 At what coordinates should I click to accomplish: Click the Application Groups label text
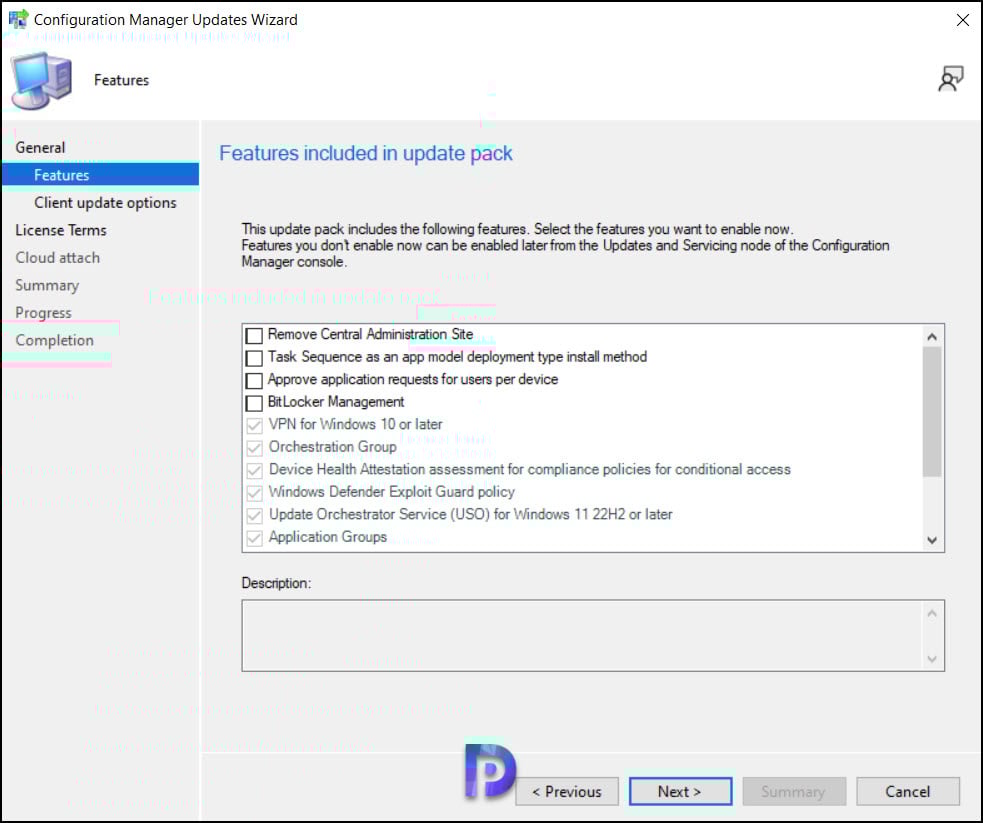coord(327,537)
